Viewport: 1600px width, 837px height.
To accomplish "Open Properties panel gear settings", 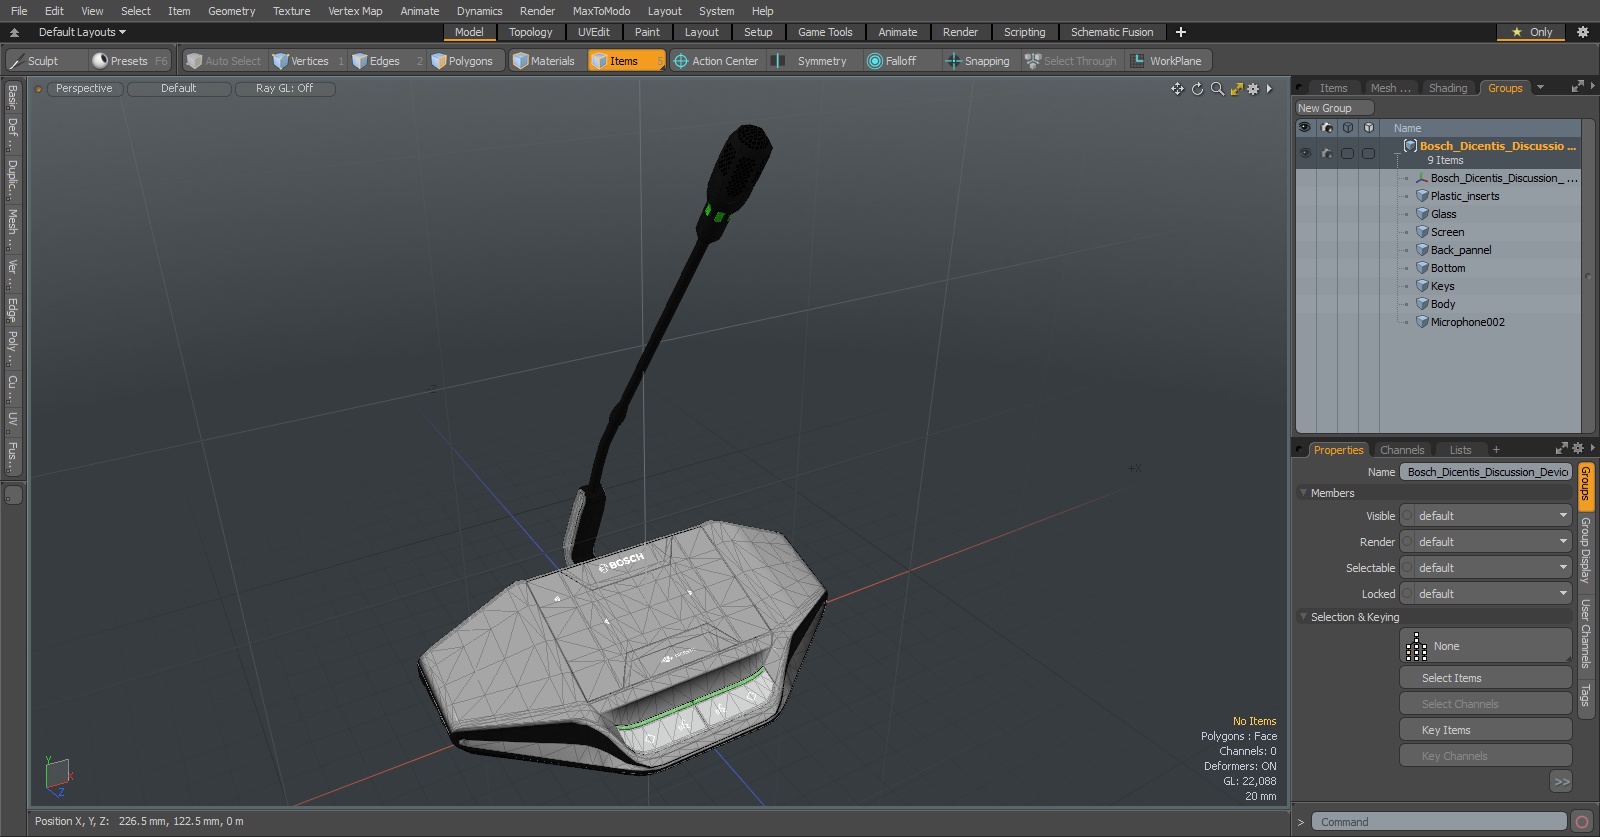I will coord(1578,449).
